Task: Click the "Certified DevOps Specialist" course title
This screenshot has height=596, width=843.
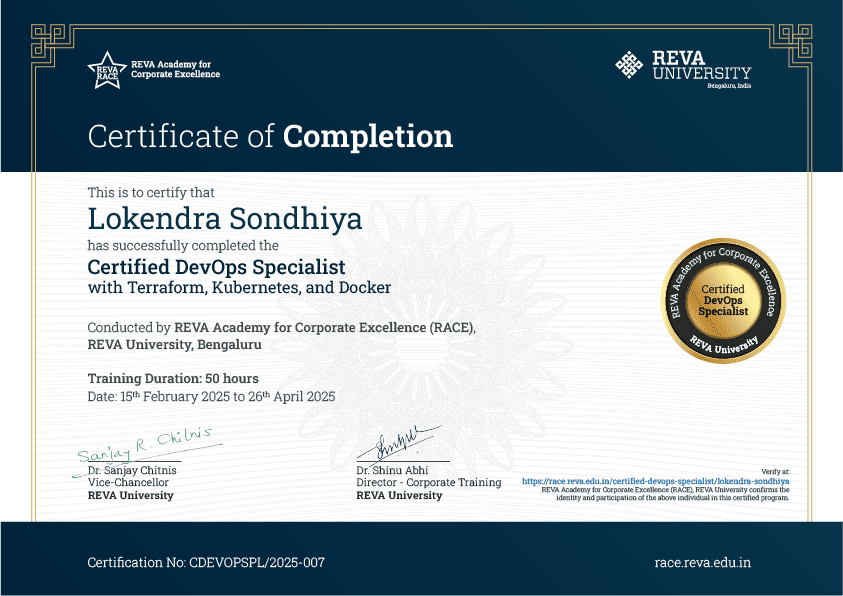Action: 217,267
